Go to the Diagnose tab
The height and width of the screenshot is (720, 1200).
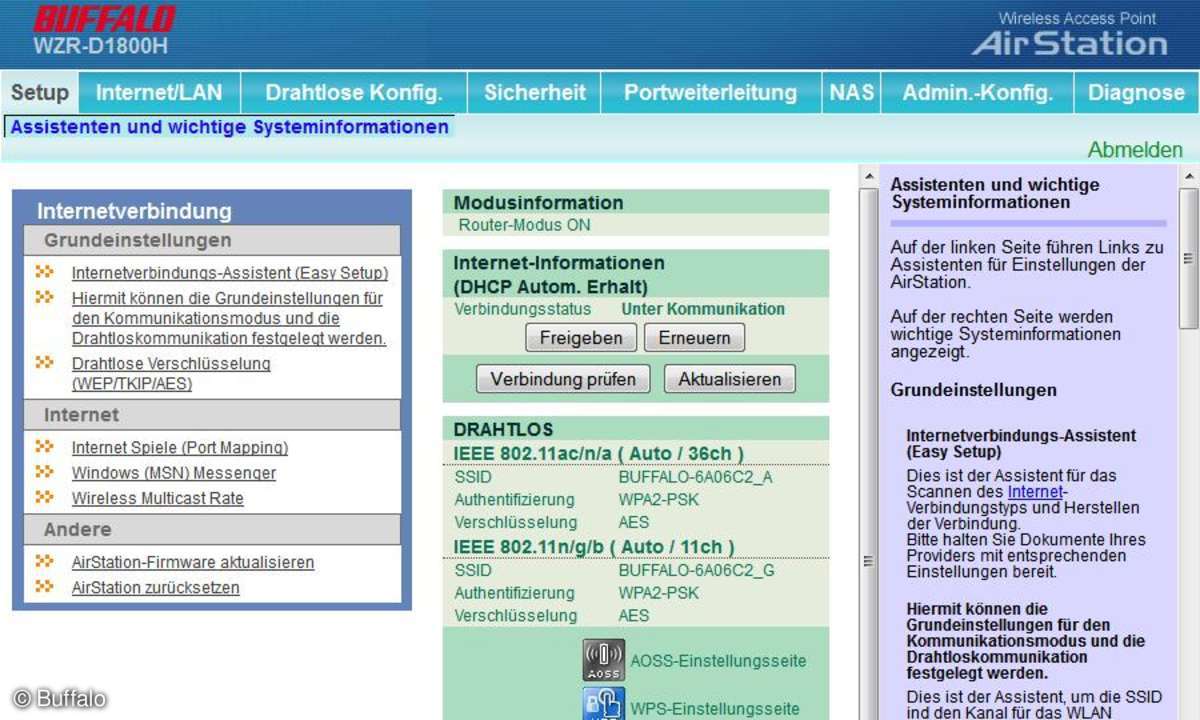pos(1135,93)
